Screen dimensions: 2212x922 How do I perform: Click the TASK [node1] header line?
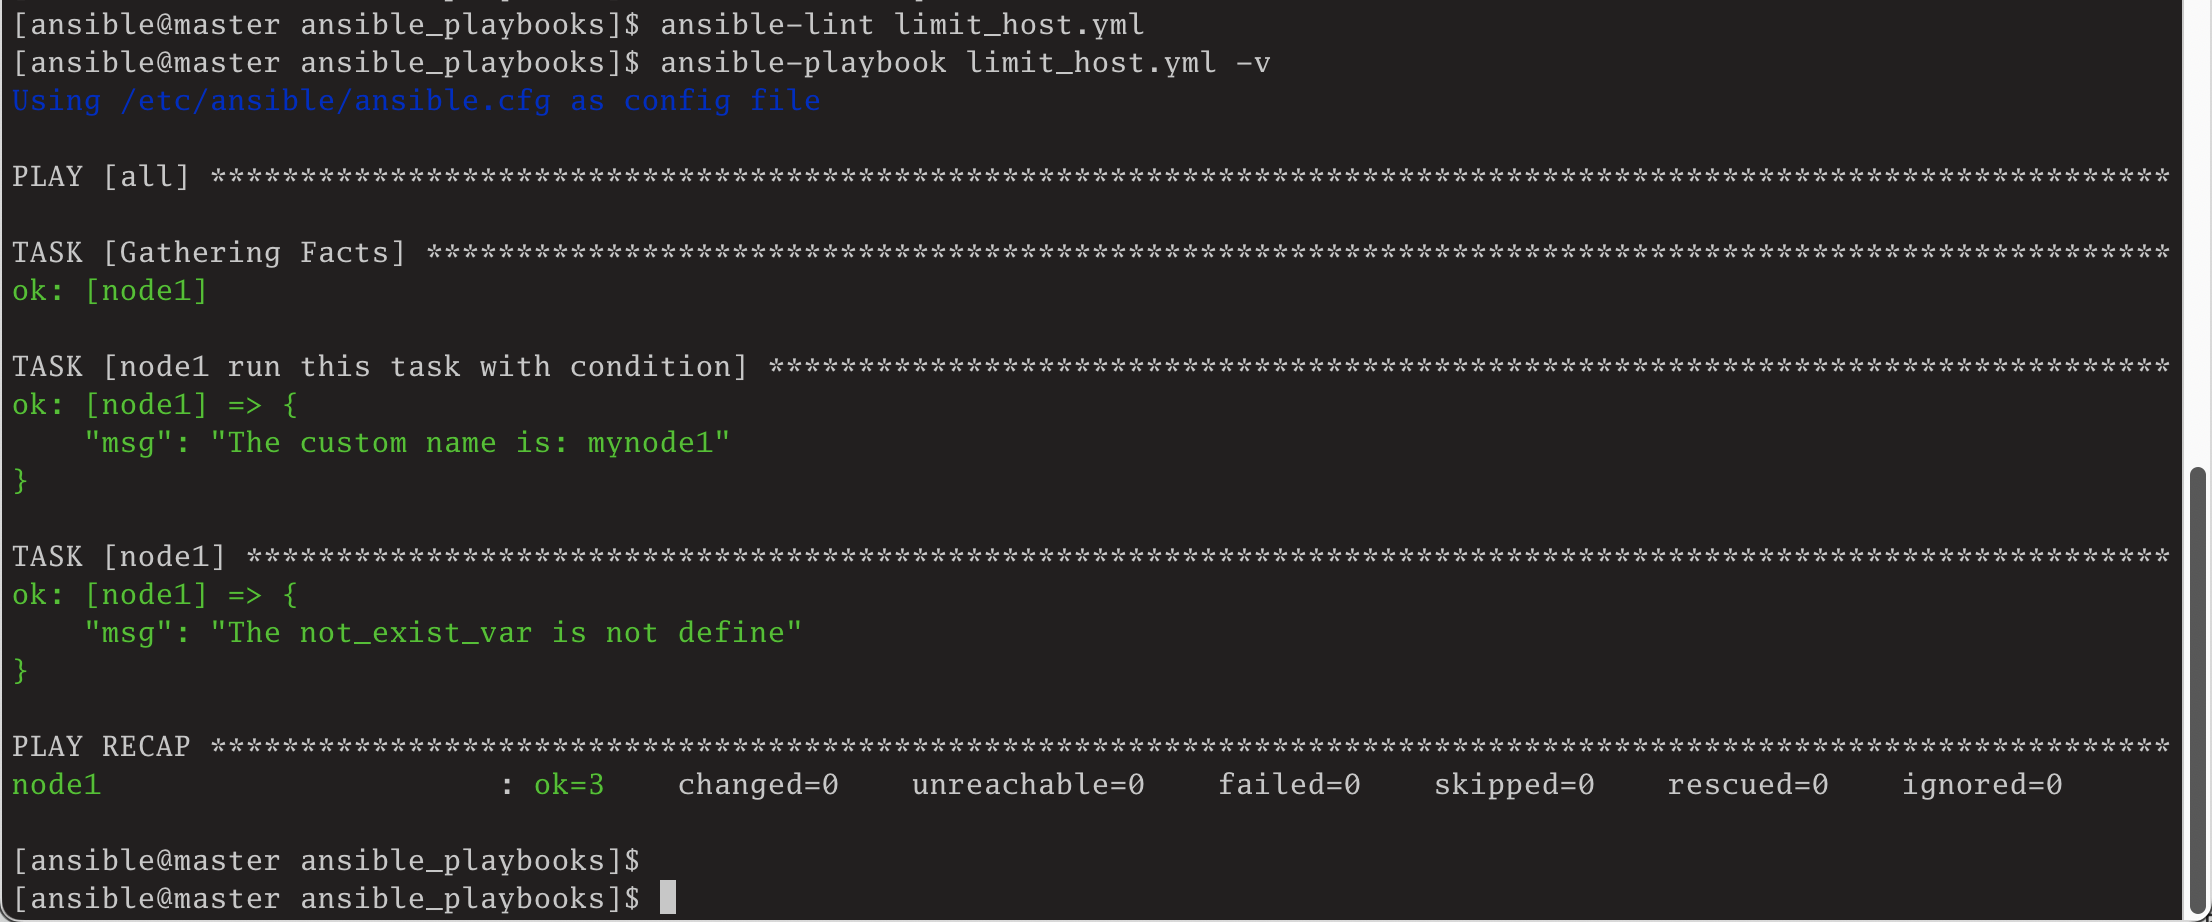pyautogui.click(x=1091, y=557)
